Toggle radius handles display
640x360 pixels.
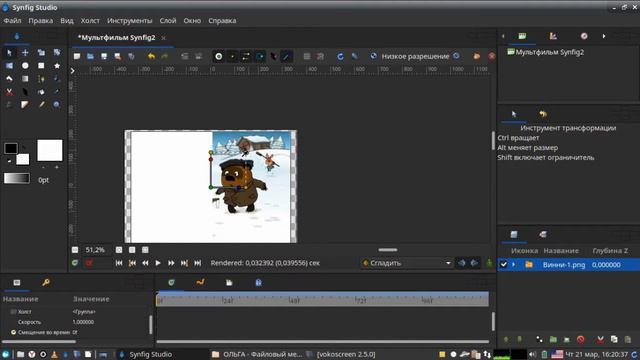260,56
